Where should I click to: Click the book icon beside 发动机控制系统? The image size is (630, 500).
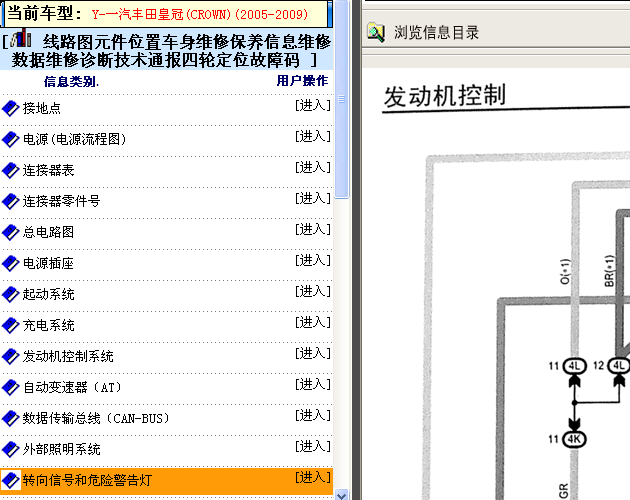10,356
